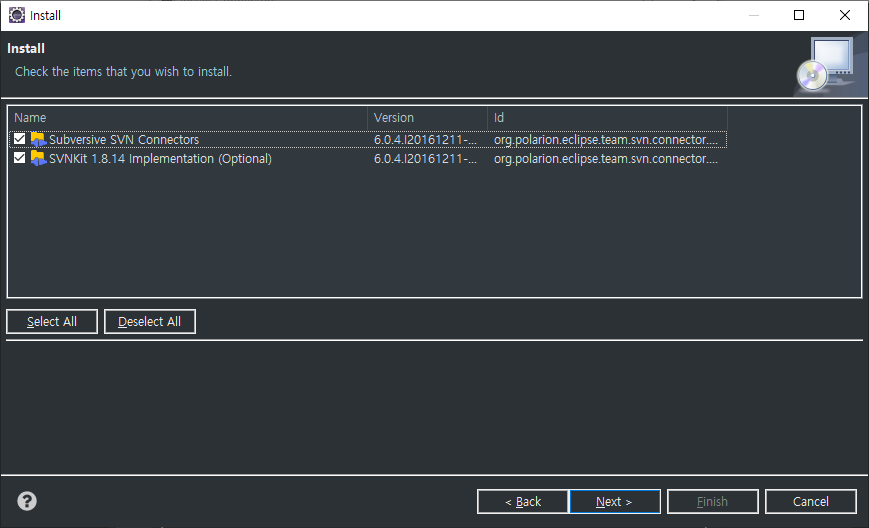Maximize the Install window
This screenshot has width=869, height=528.
(x=799, y=15)
